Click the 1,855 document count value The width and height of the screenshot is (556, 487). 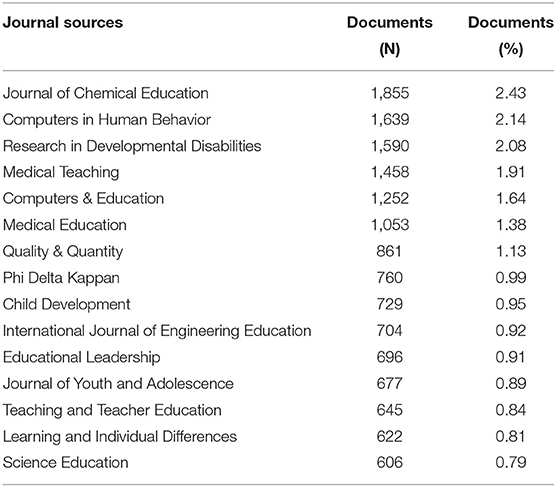(x=390, y=93)
